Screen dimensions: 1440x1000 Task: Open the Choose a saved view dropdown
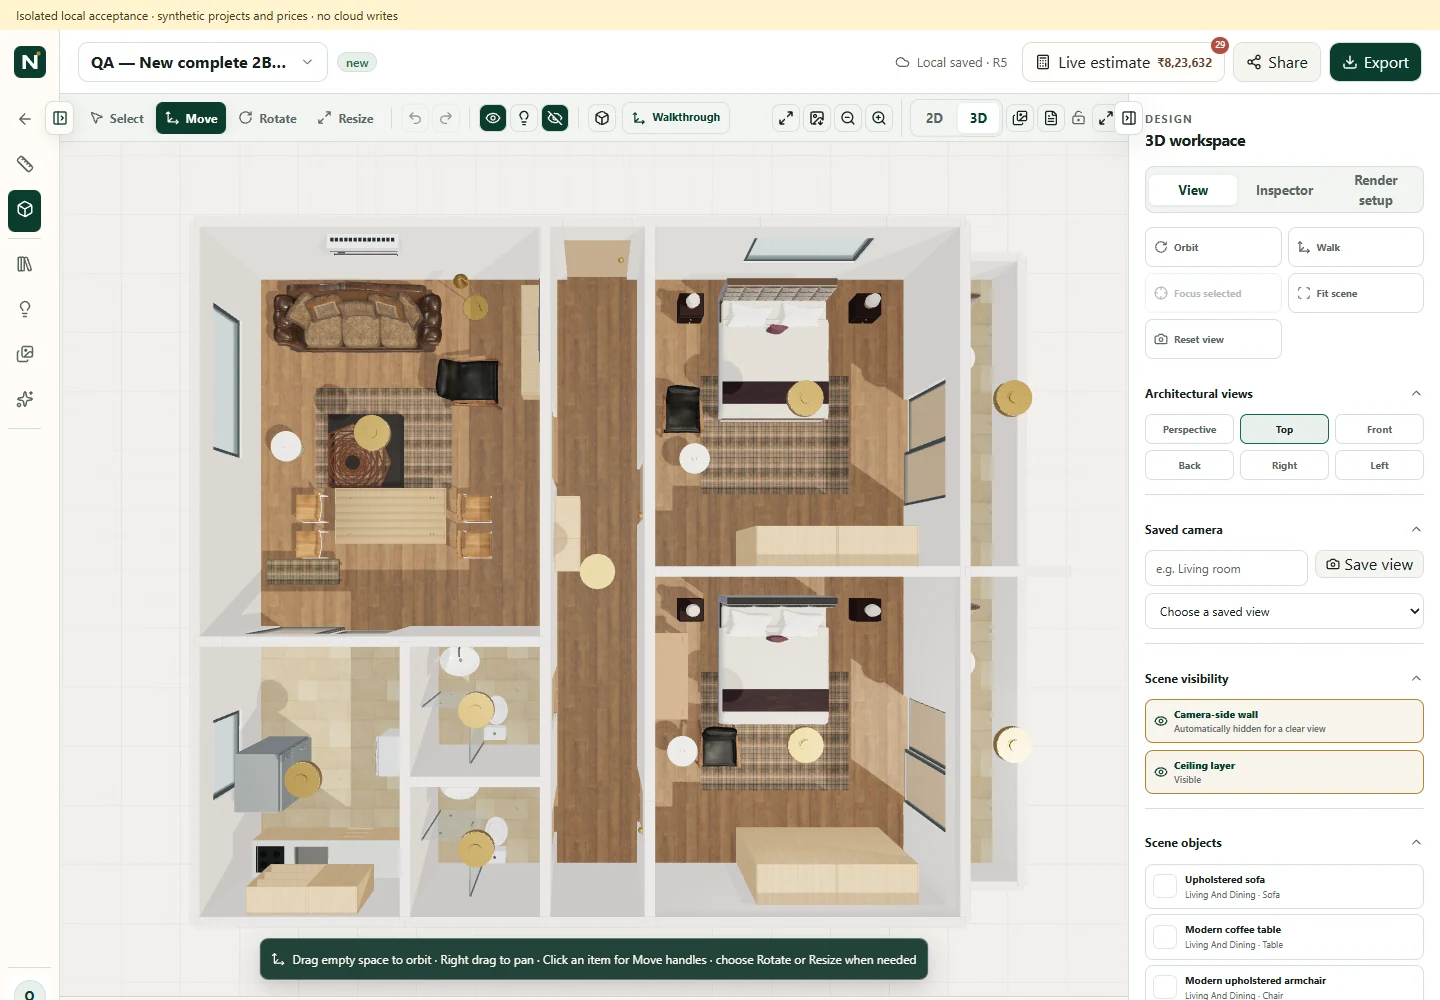(x=1284, y=611)
